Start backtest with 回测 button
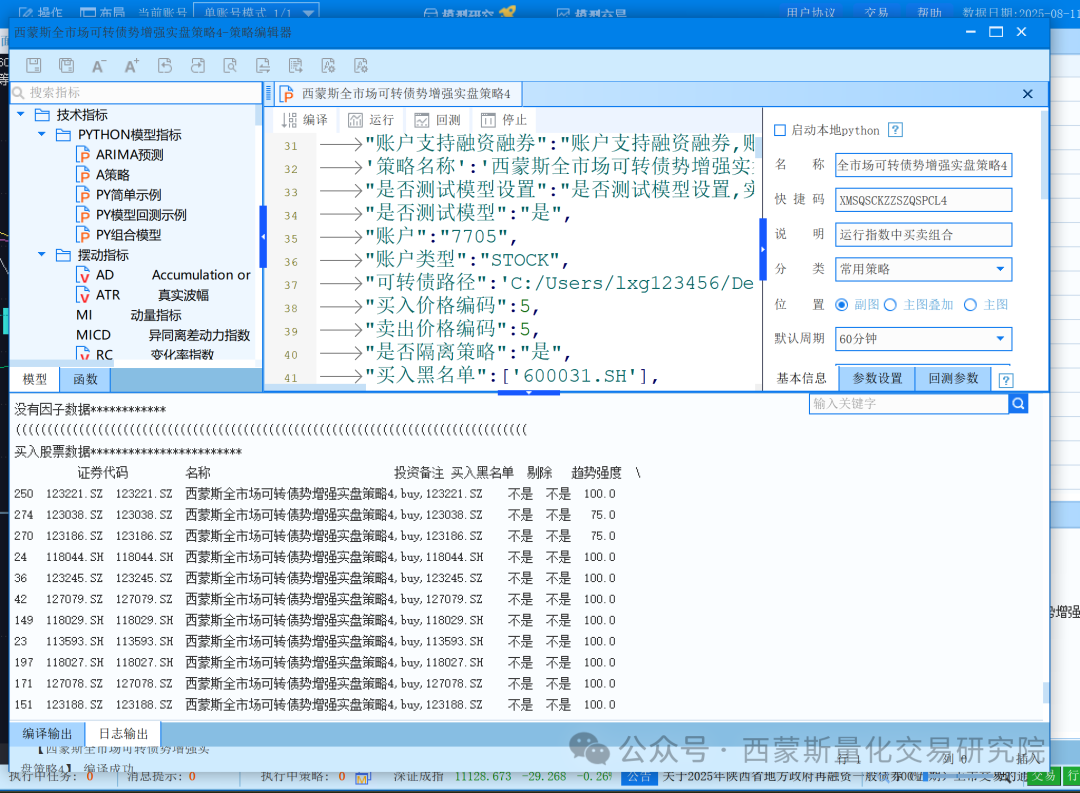Viewport: 1080px width, 793px height. (437, 120)
